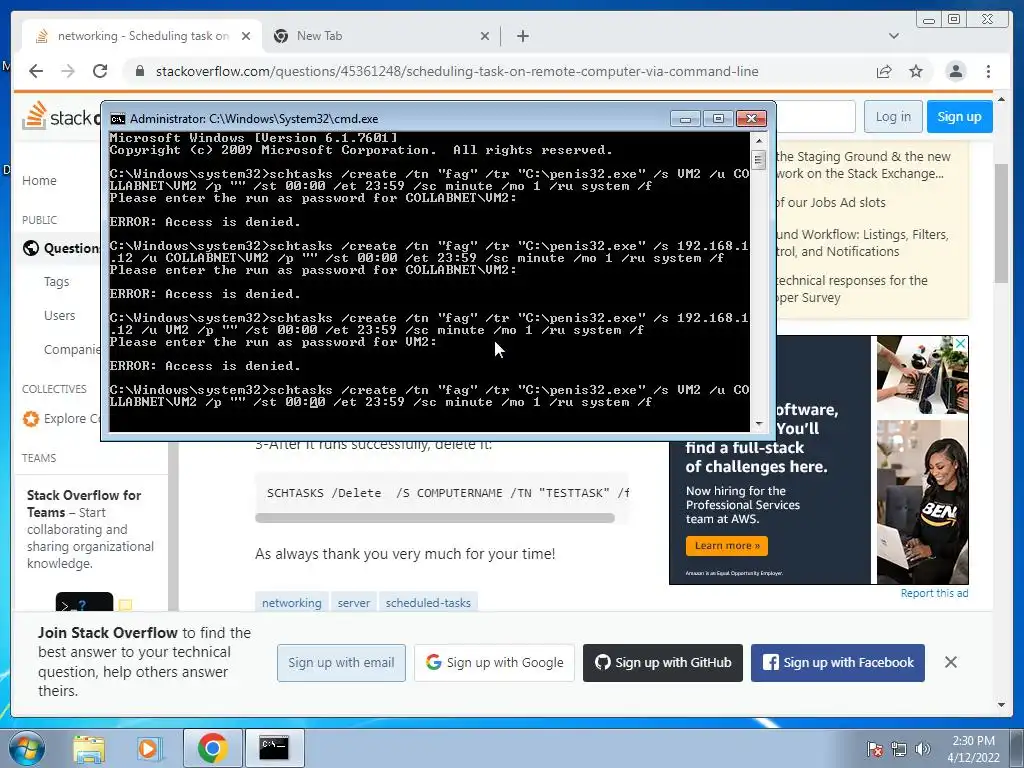Open a new tab with plus button
Screen dimensions: 1024x768
click(x=522, y=36)
